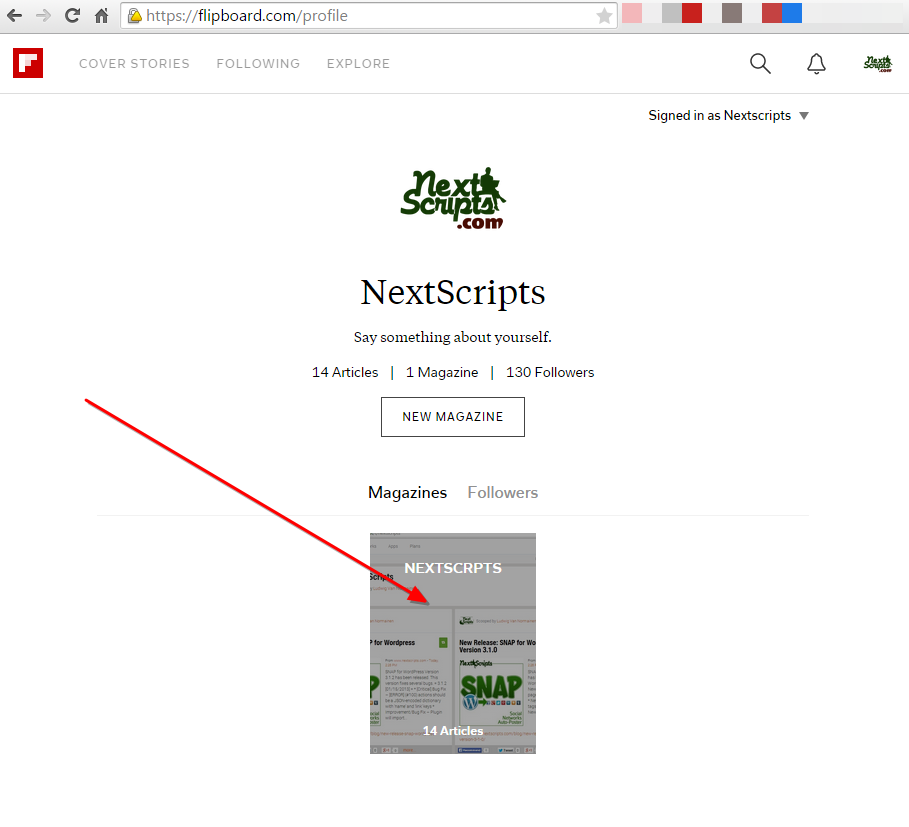
Task: Go to the Explore section
Action: coord(358,64)
